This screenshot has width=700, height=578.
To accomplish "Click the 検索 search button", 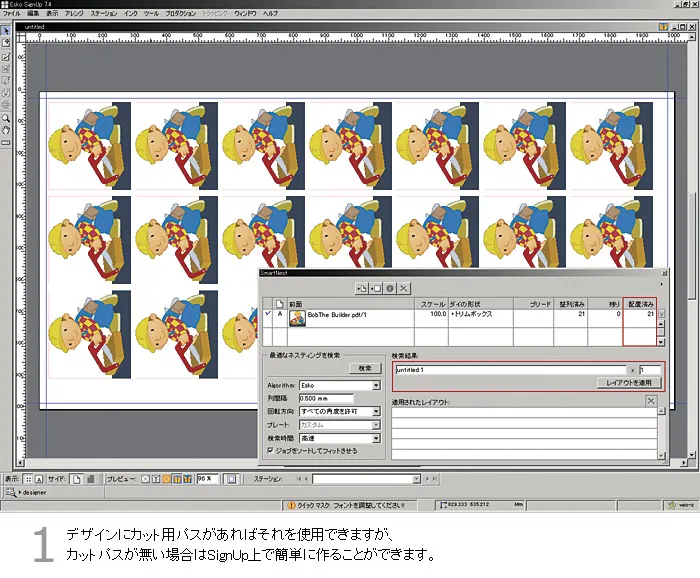I will click(x=365, y=368).
